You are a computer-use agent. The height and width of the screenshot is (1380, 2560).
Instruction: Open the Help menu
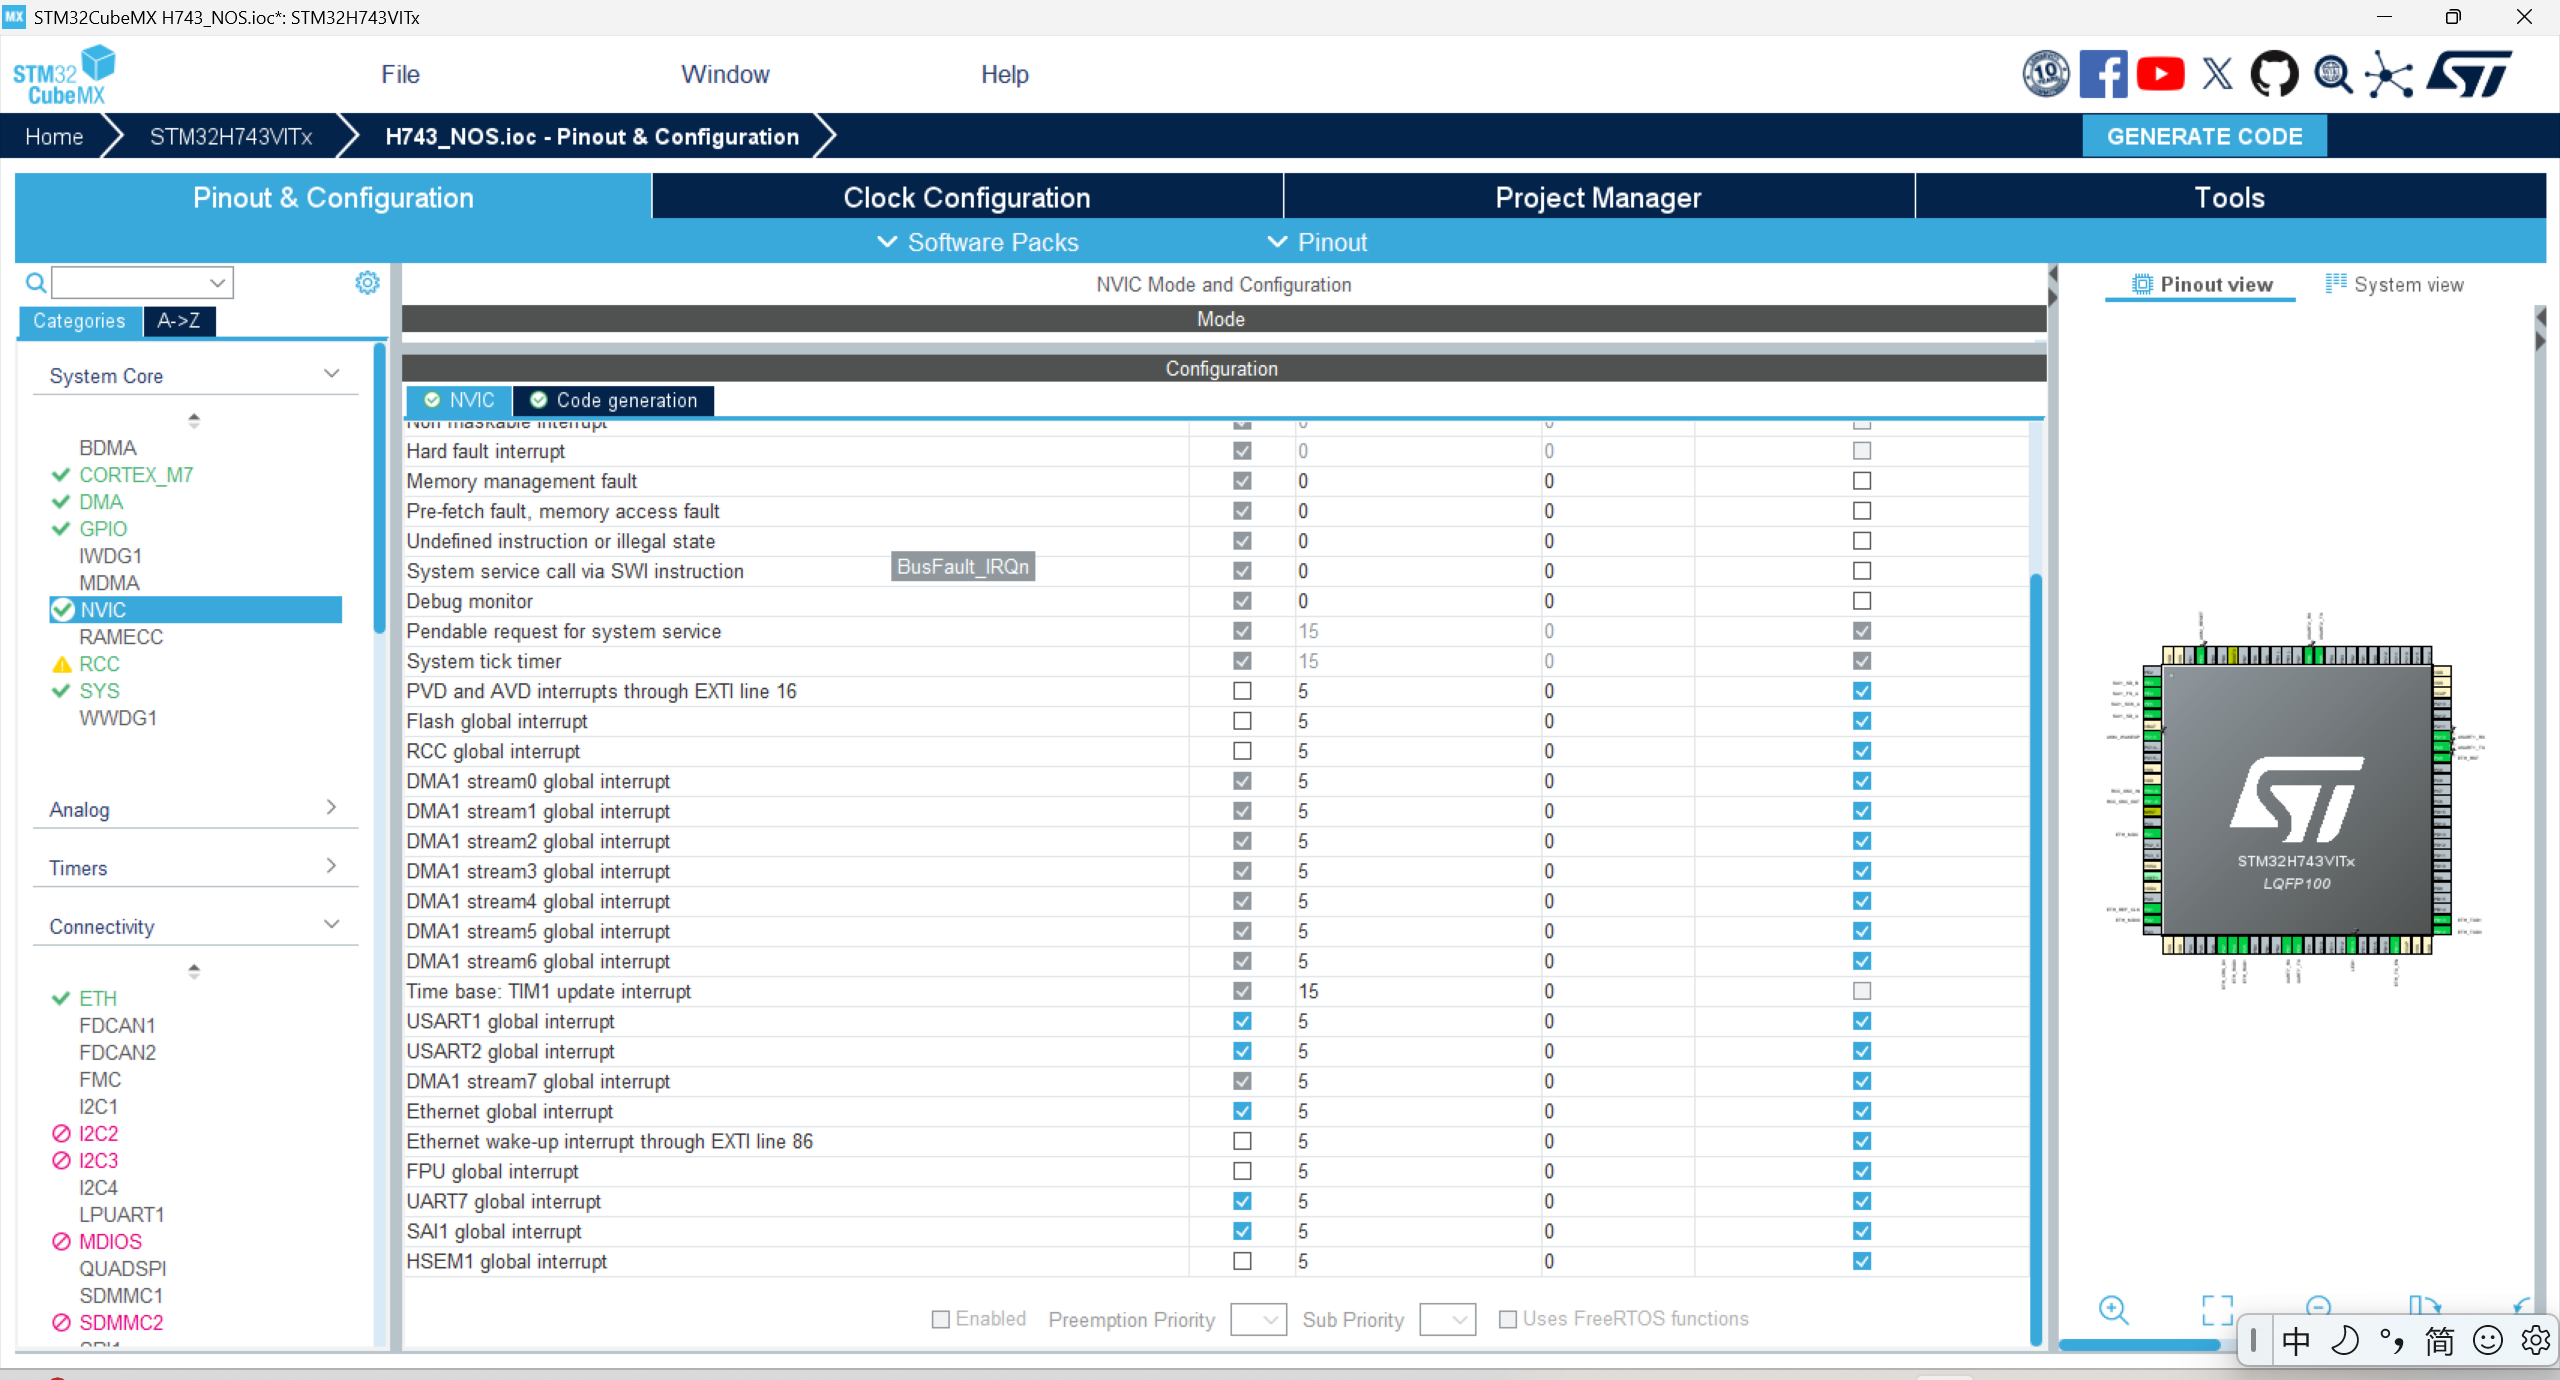pyautogui.click(x=1004, y=75)
